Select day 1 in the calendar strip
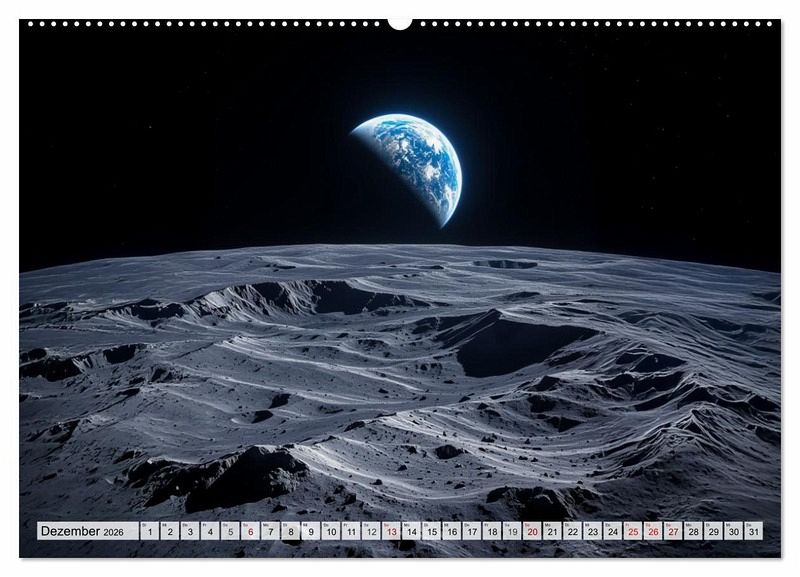 pos(149,532)
